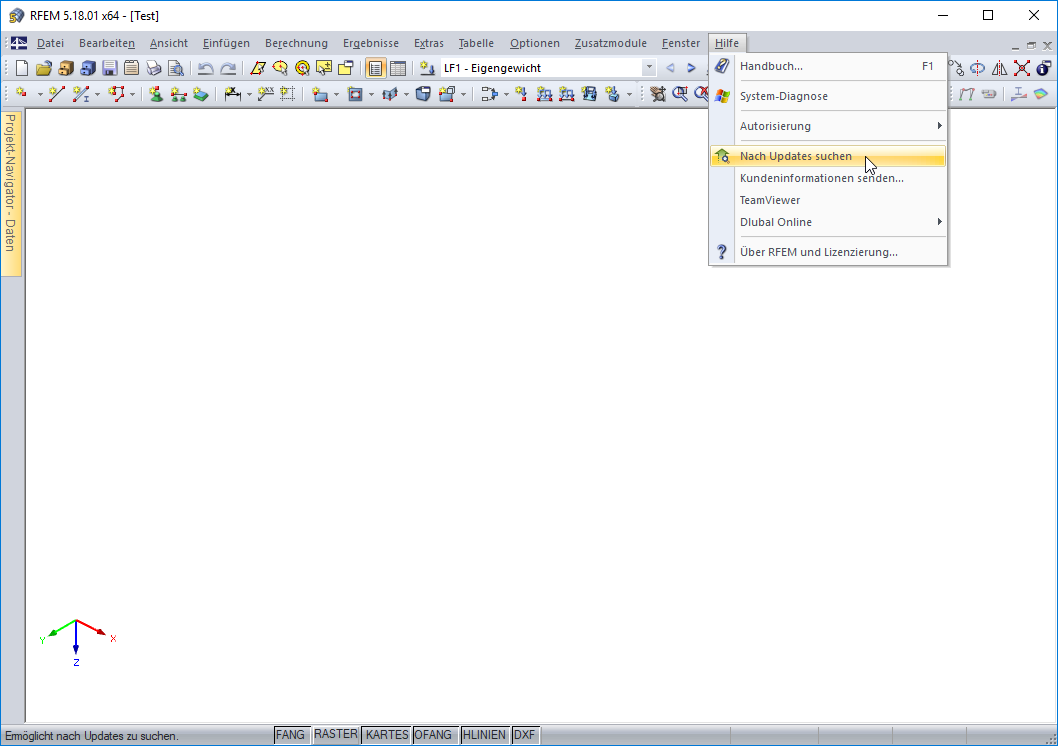Click the printer icon in the toolbar
Screen dimensions: 1058x746
154,68
